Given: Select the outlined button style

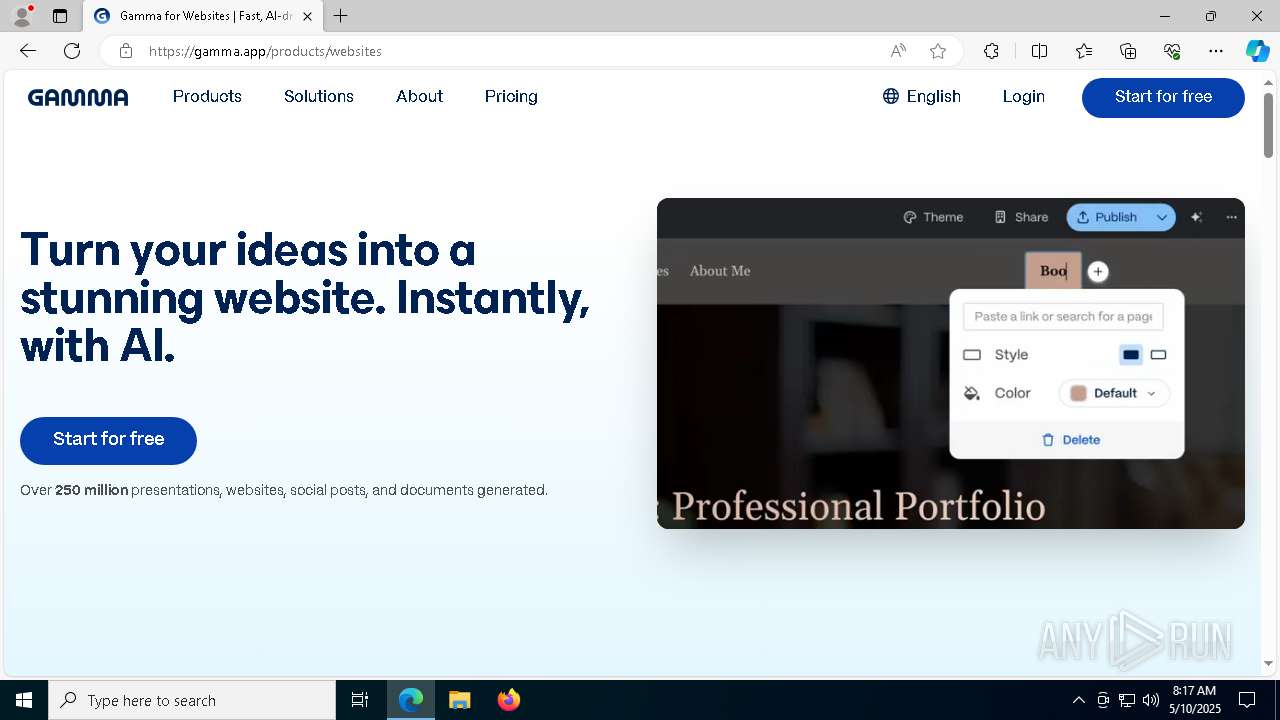Looking at the screenshot, I should tap(1158, 355).
